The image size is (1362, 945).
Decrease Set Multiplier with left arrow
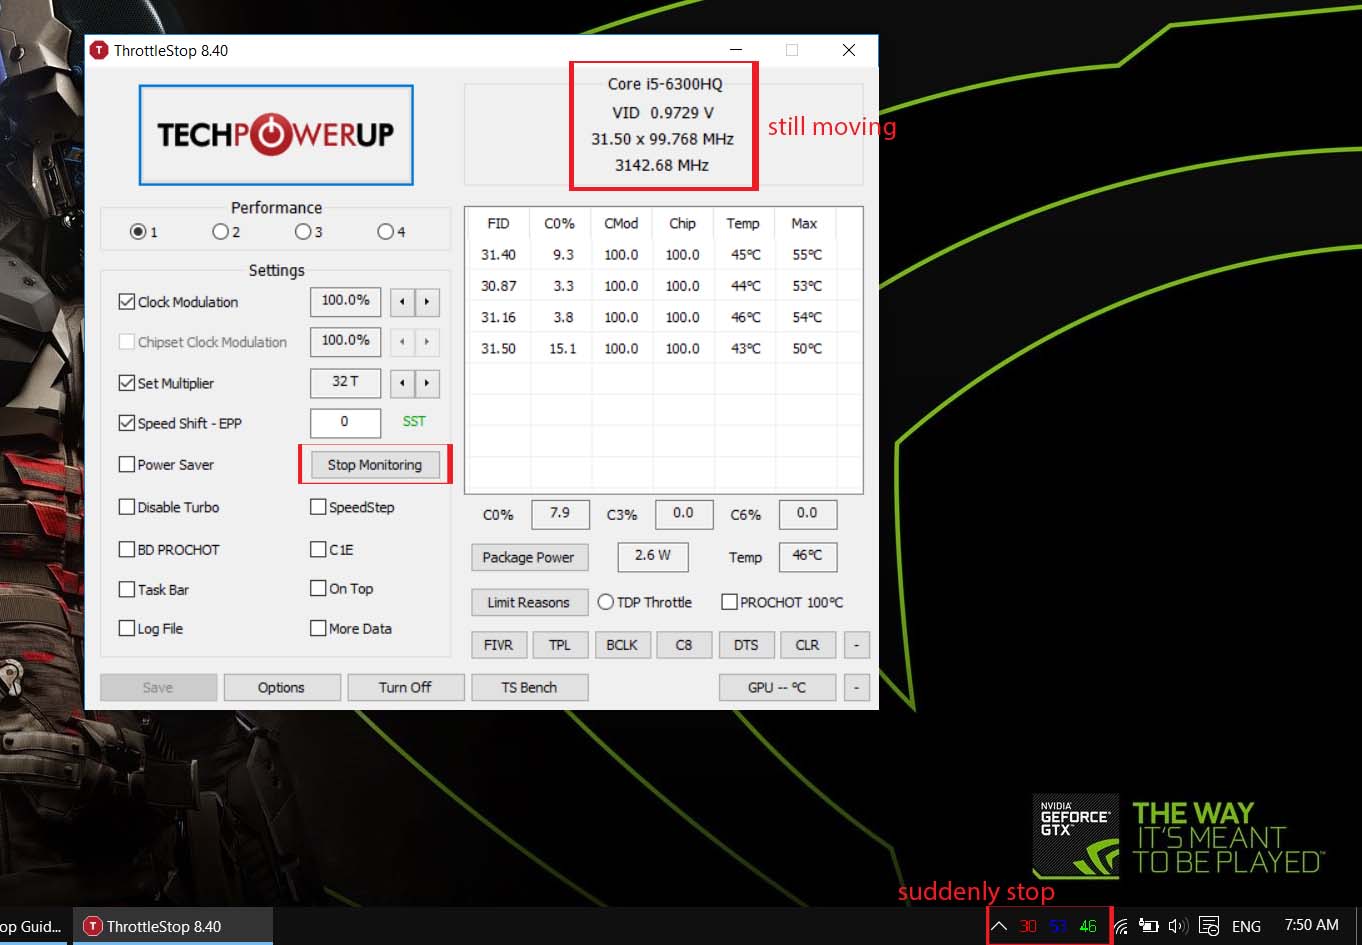(402, 383)
